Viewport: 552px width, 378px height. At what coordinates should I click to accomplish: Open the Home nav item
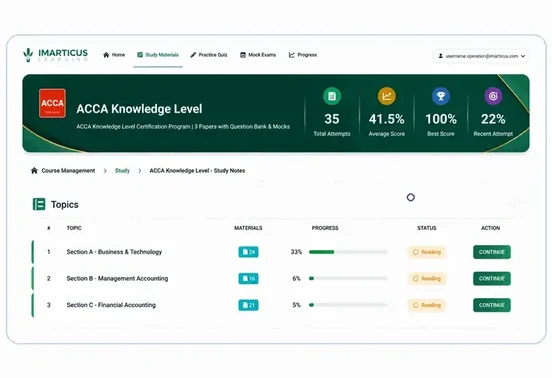click(114, 55)
